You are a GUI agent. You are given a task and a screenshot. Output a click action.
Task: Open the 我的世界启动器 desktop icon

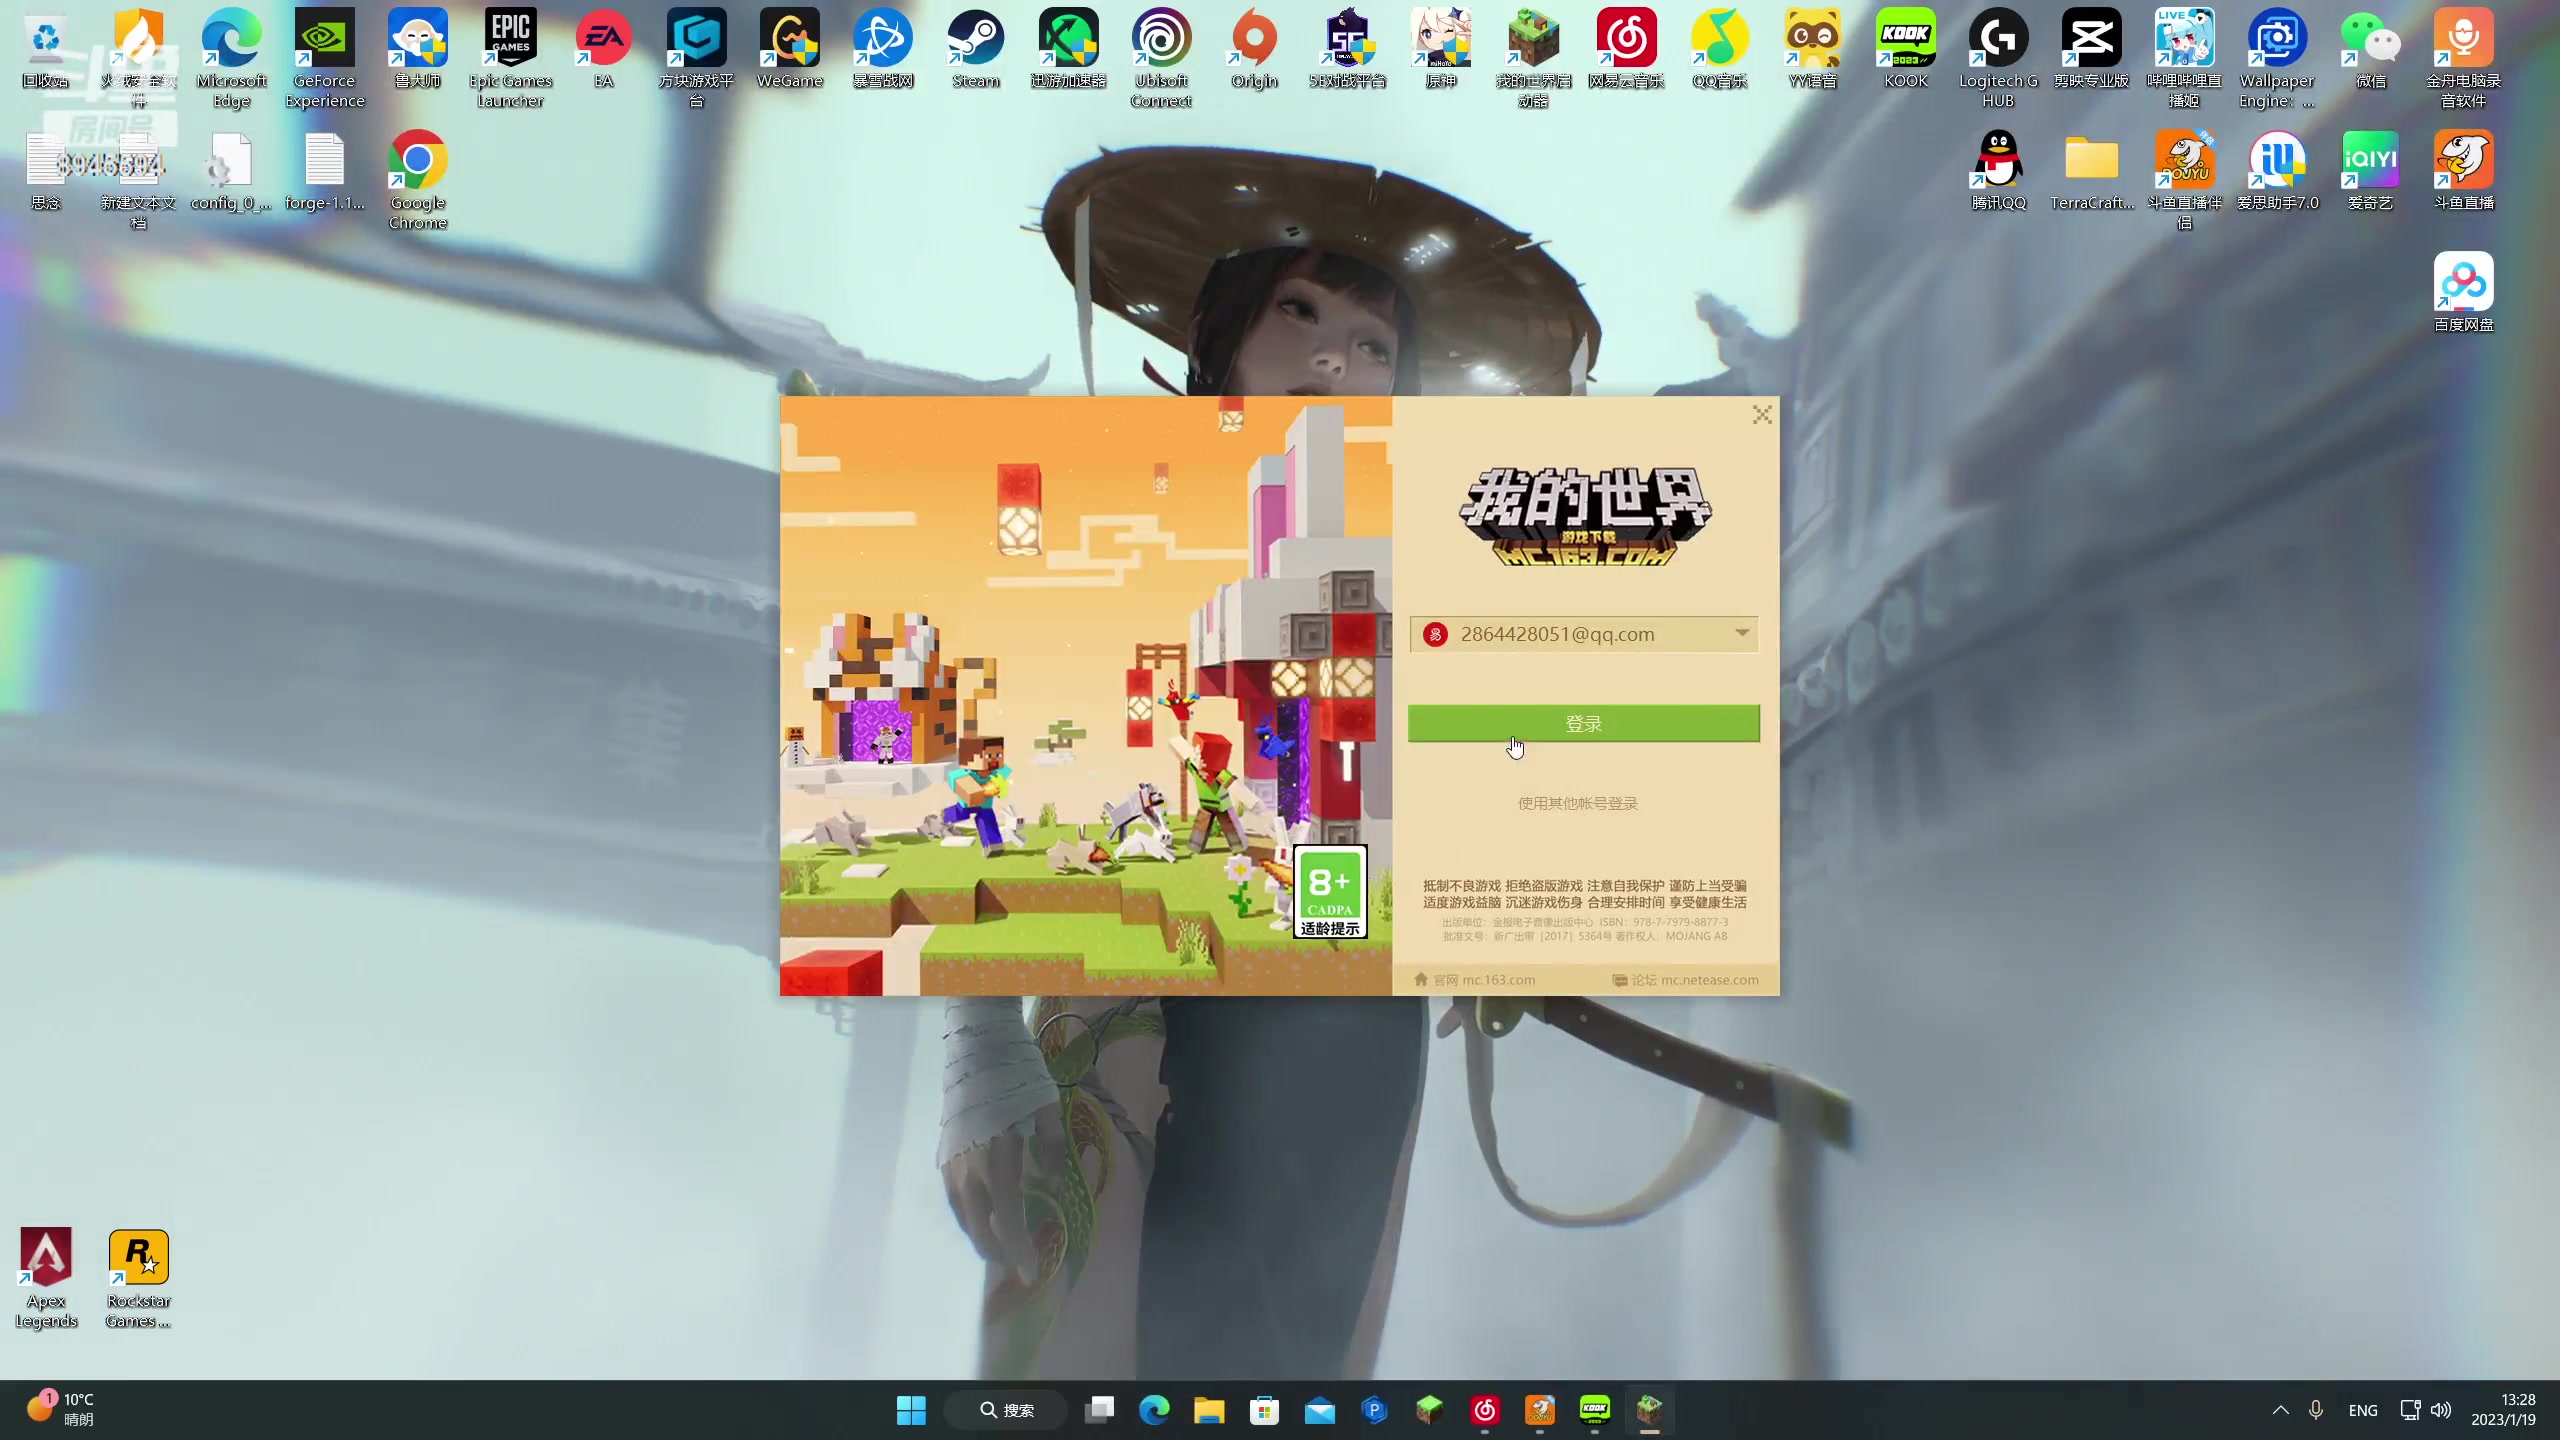coord(1534,58)
